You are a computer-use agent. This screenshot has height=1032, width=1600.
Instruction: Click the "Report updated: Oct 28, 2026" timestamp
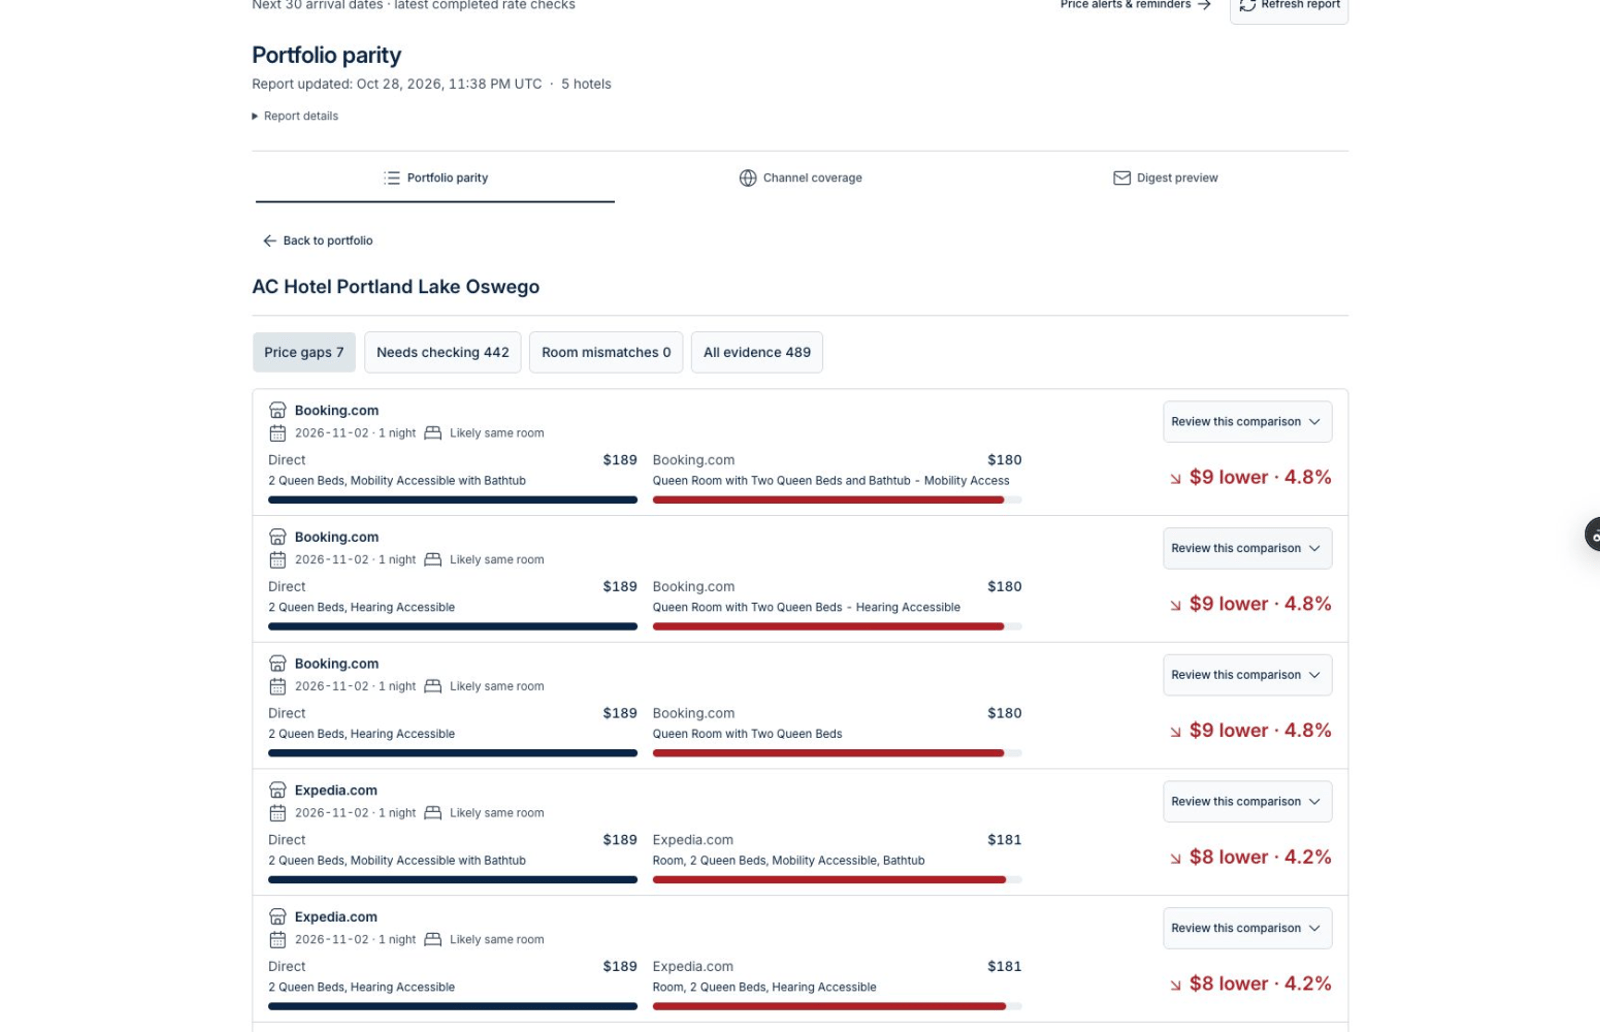397,84
